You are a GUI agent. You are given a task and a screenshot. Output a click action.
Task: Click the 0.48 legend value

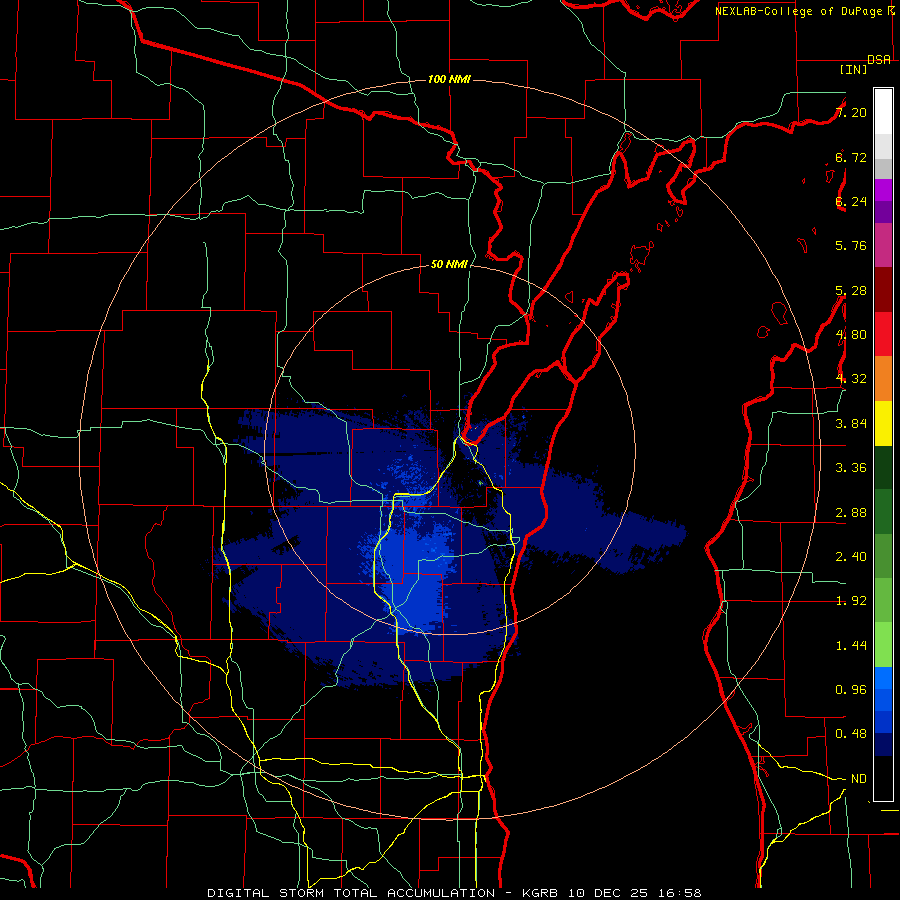point(851,734)
